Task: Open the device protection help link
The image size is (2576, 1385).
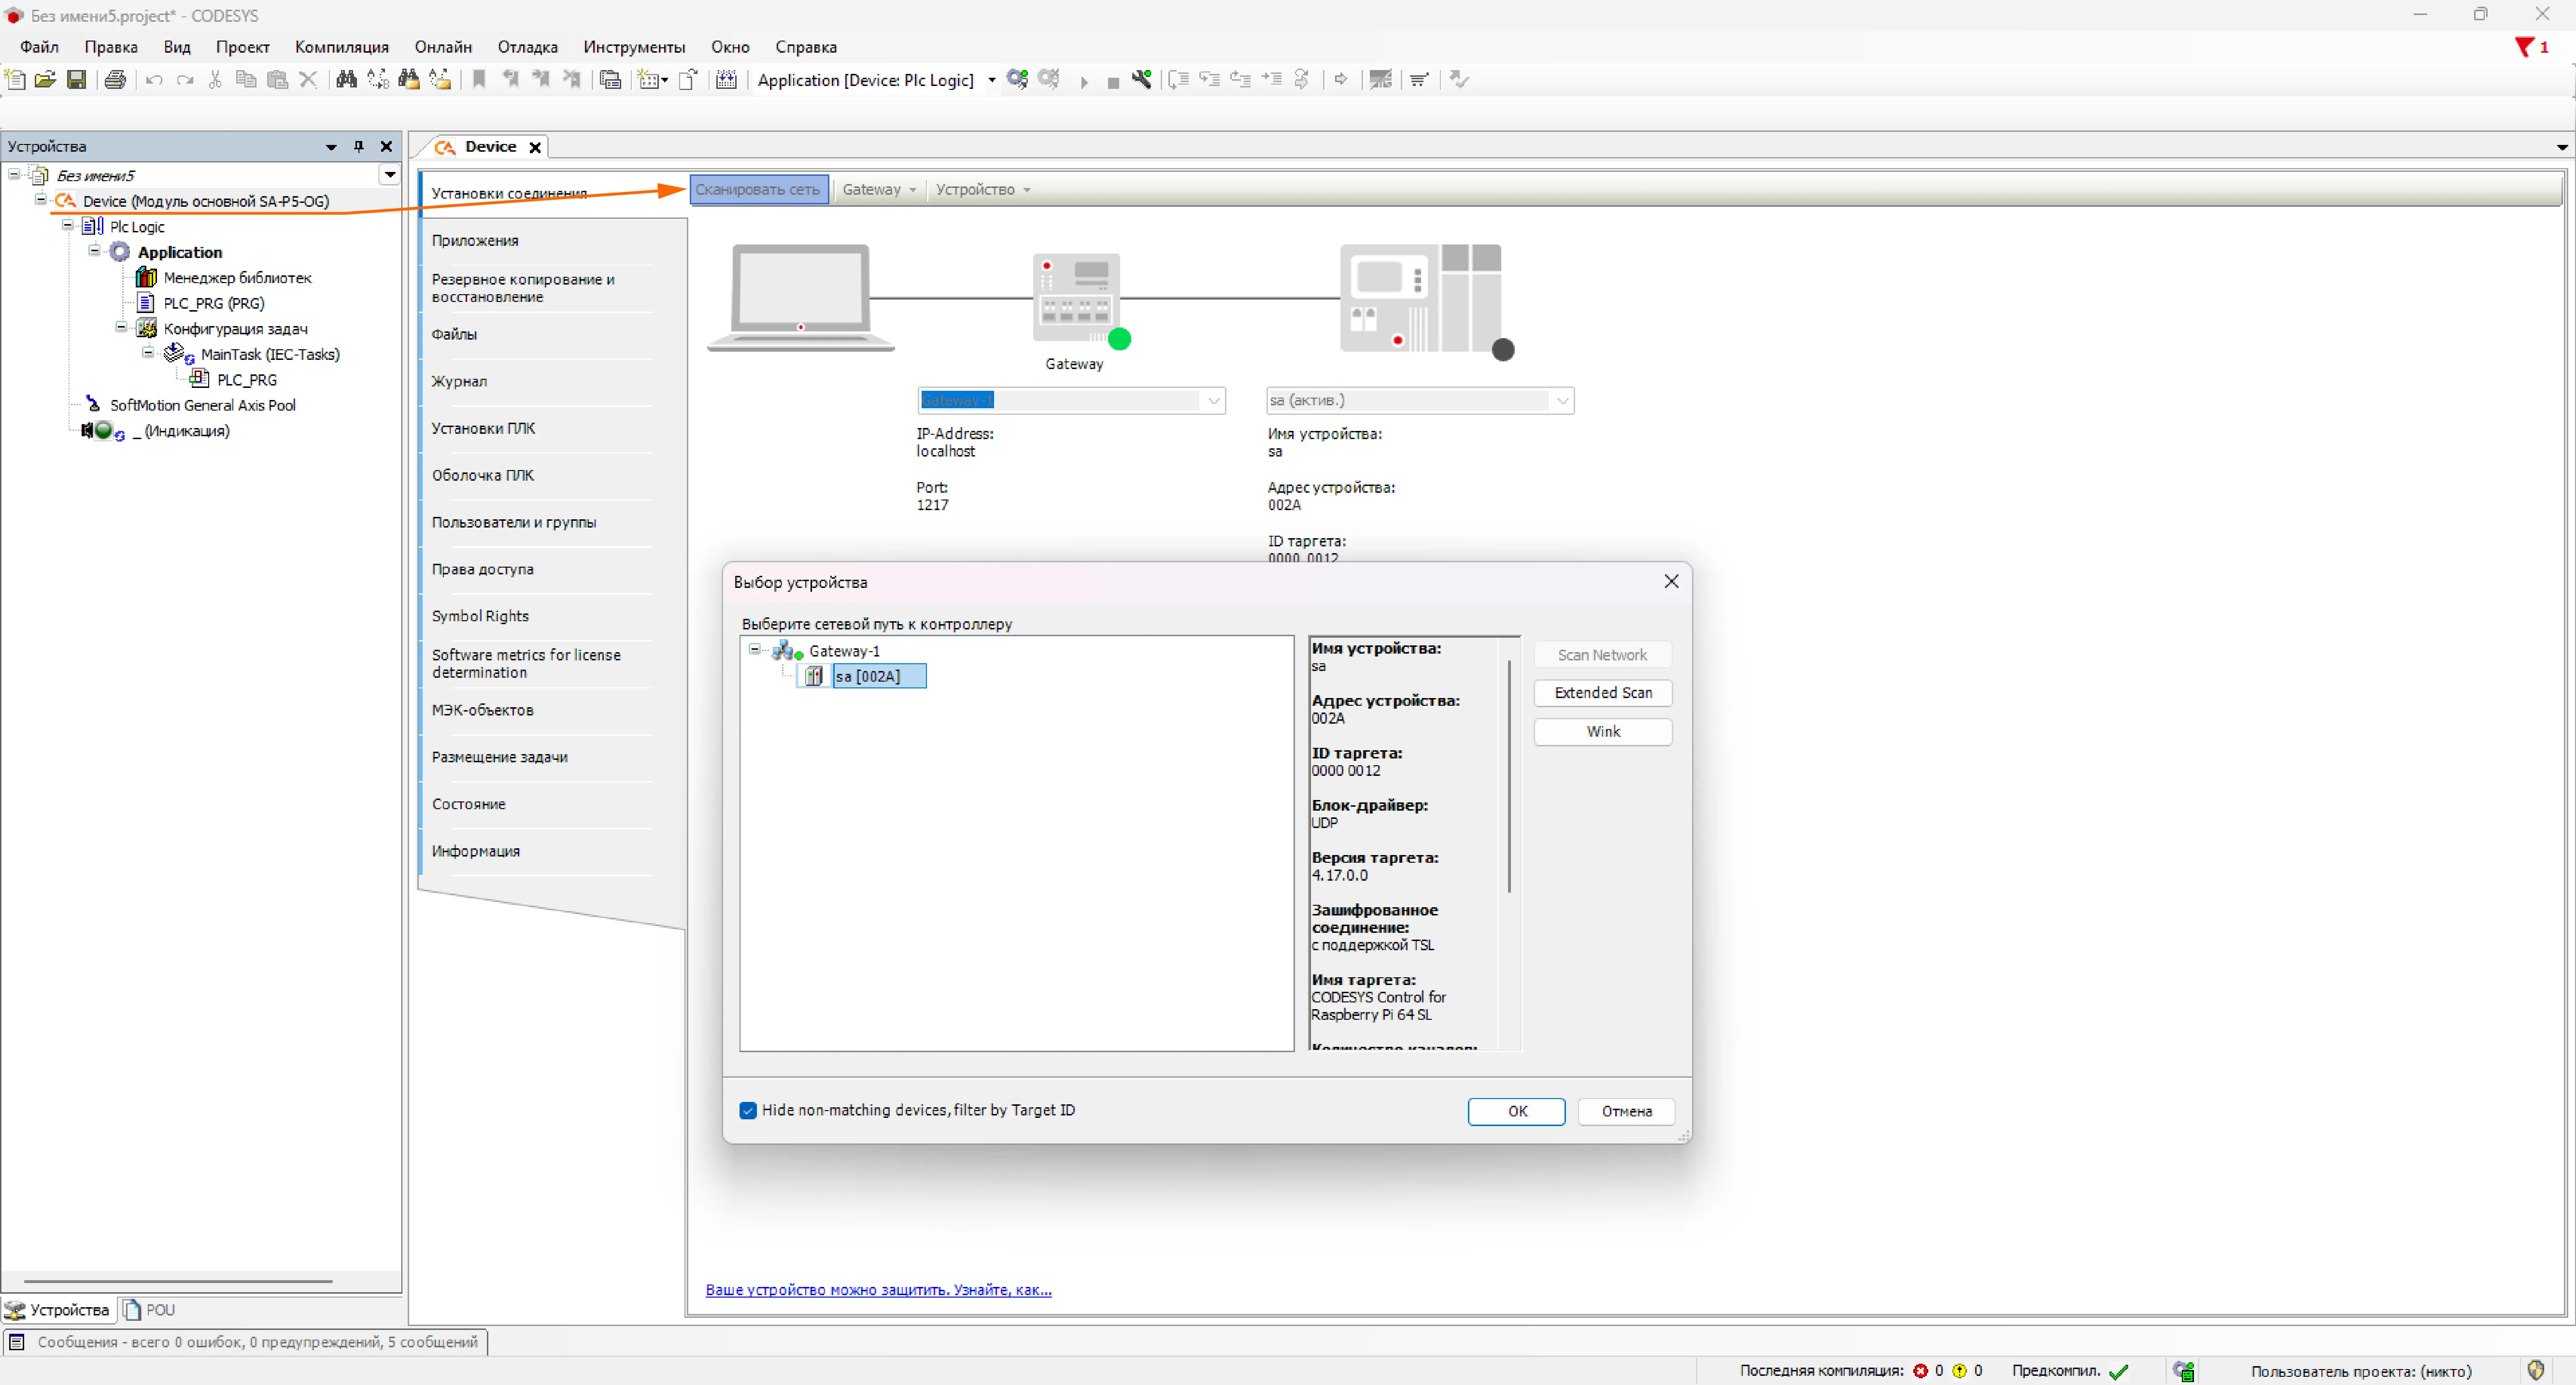Action: (878, 1289)
